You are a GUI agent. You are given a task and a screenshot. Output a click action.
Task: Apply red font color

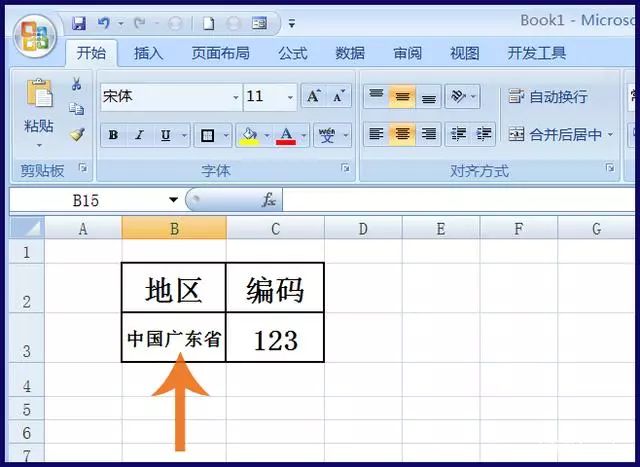click(x=286, y=136)
